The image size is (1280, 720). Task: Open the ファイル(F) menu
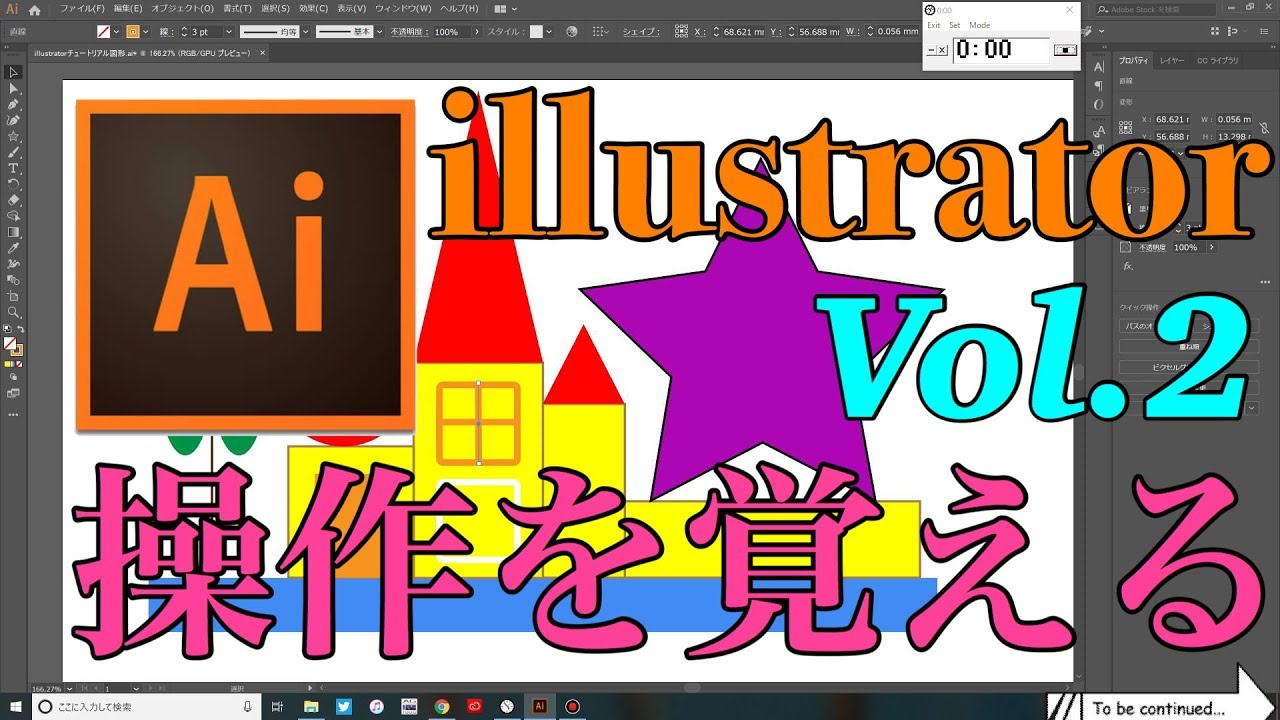coord(81,9)
